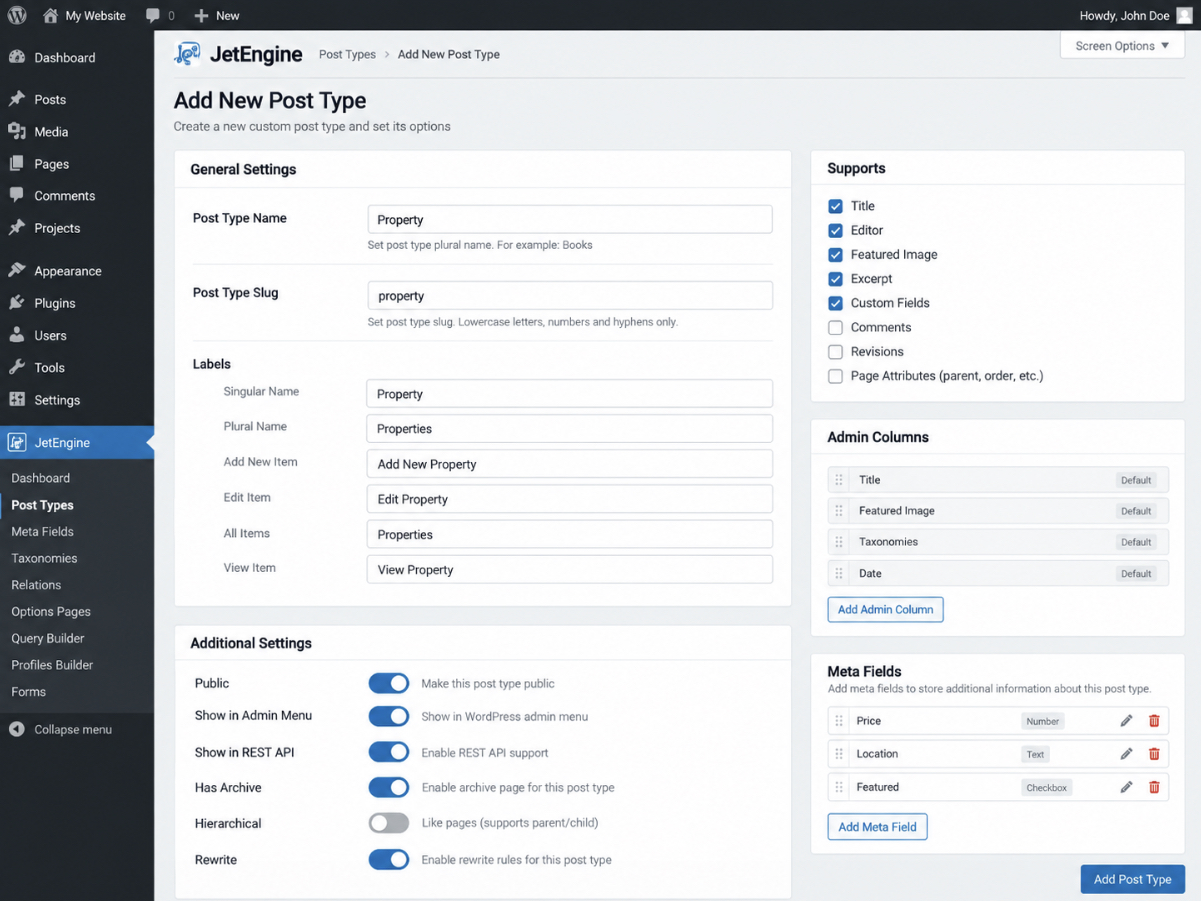
Task: Grab the Location meta field drag handle
Action: click(839, 754)
